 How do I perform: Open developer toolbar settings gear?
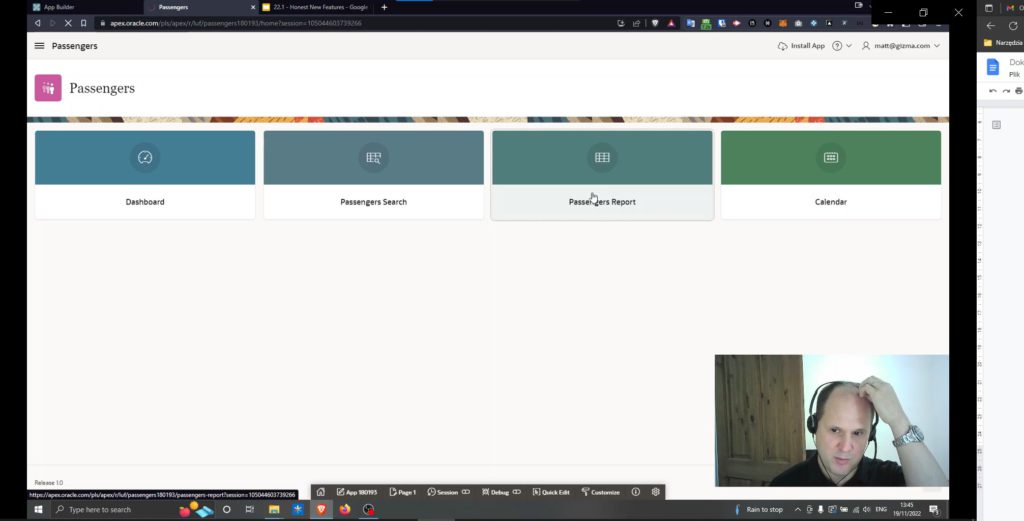[x=656, y=492]
